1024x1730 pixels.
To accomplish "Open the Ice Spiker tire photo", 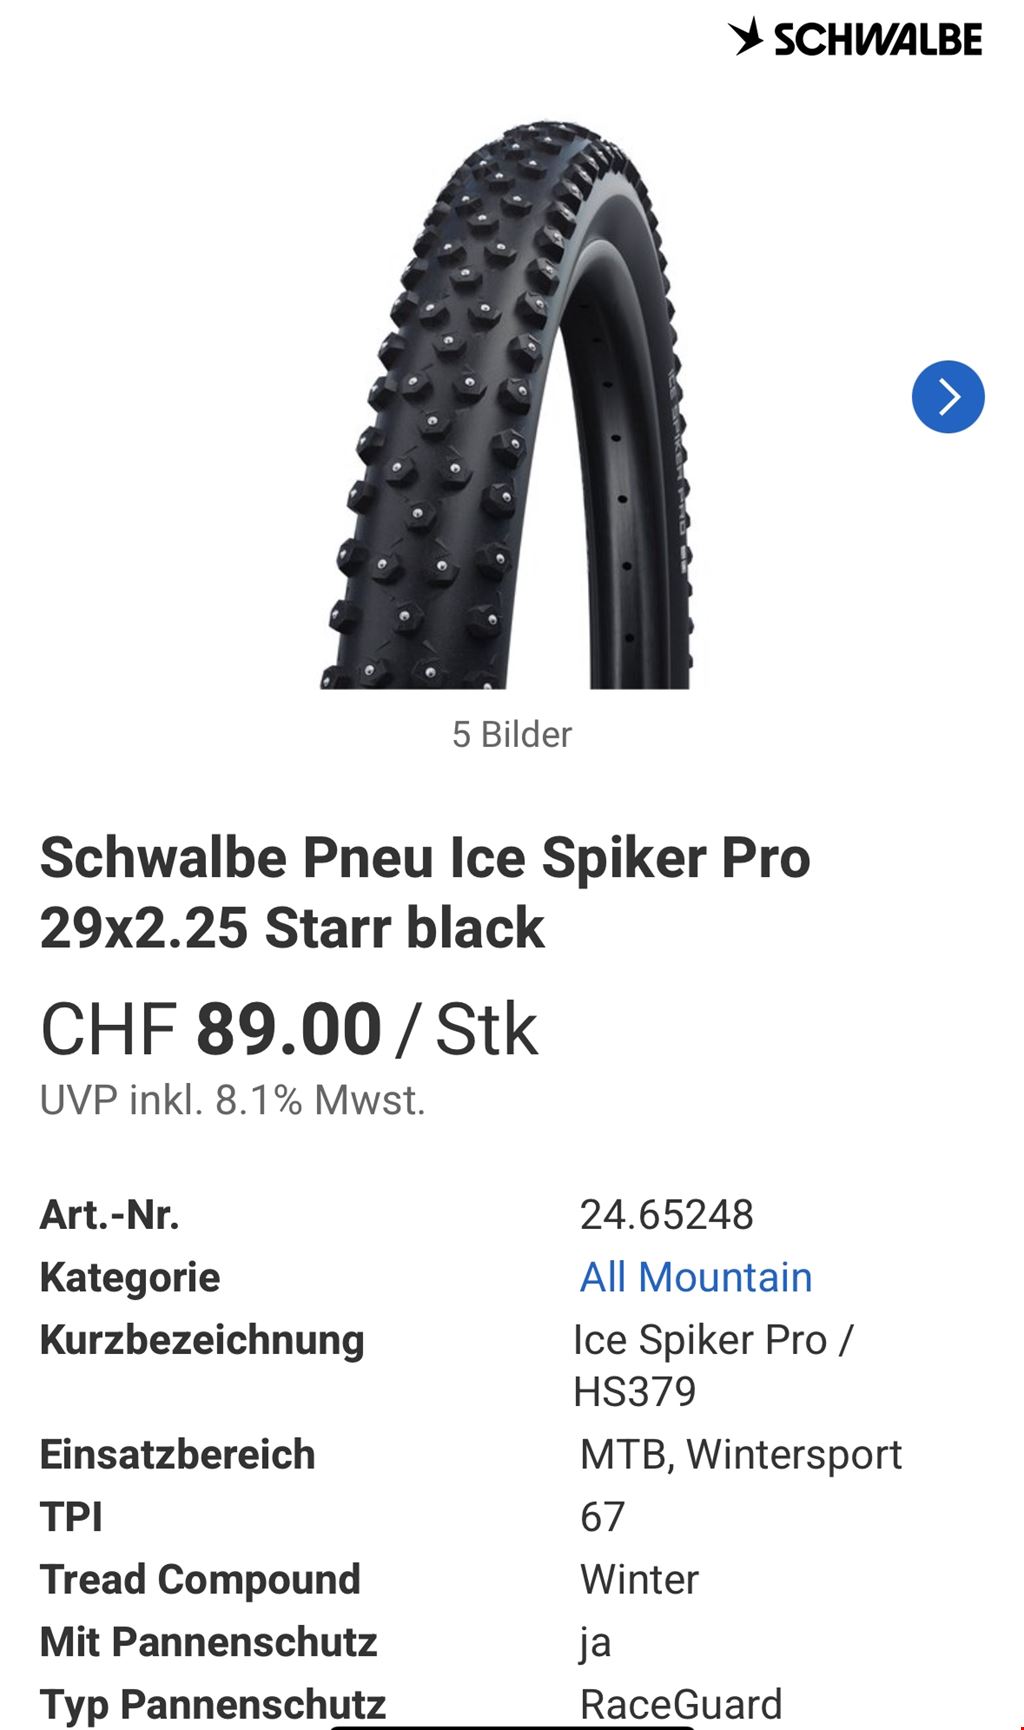I will pyautogui.click(x=508, y=405).
